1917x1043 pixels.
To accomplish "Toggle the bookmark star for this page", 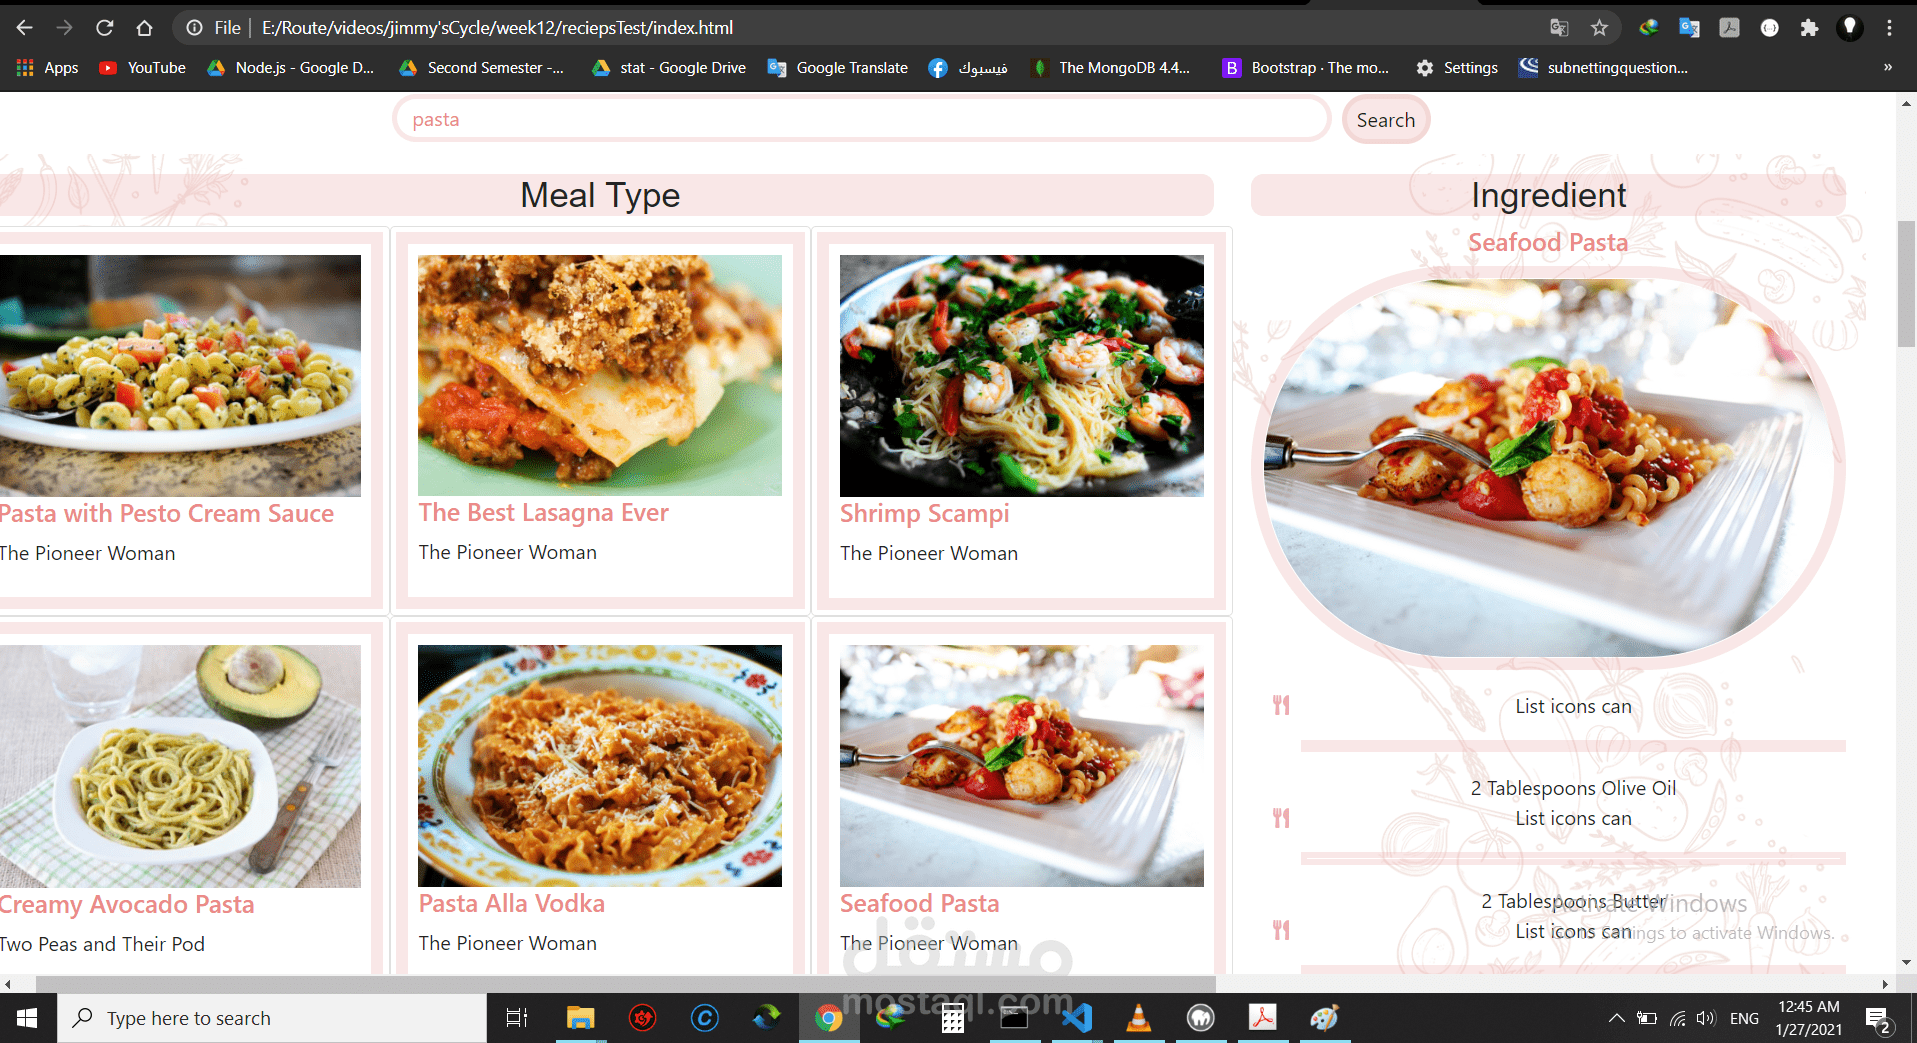I will coord(1599,27).
